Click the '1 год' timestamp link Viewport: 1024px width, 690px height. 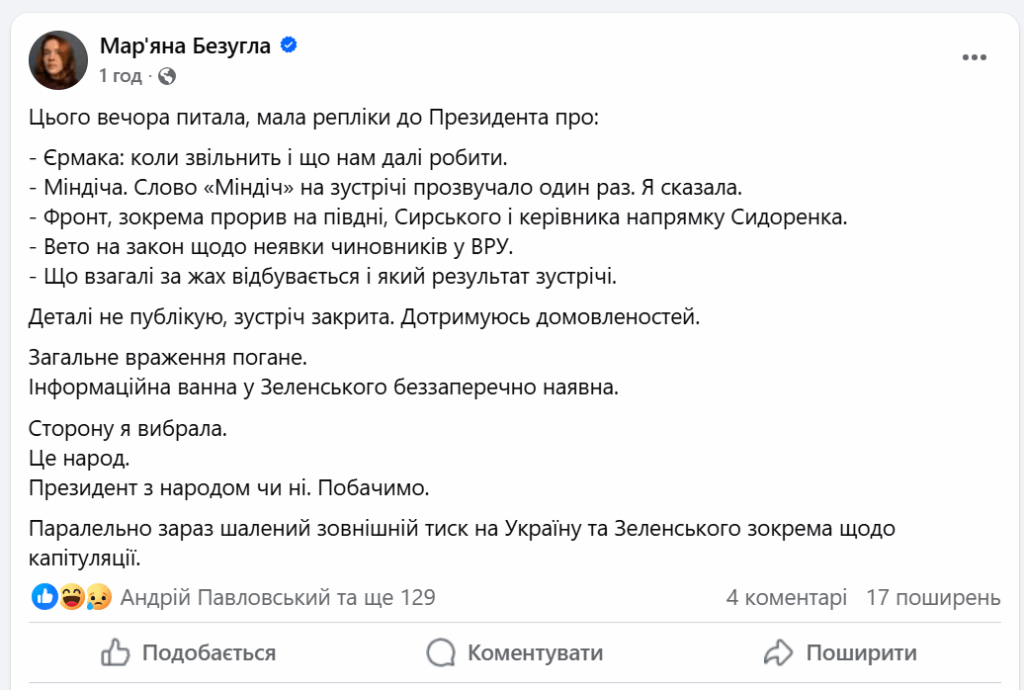point(120,76)
